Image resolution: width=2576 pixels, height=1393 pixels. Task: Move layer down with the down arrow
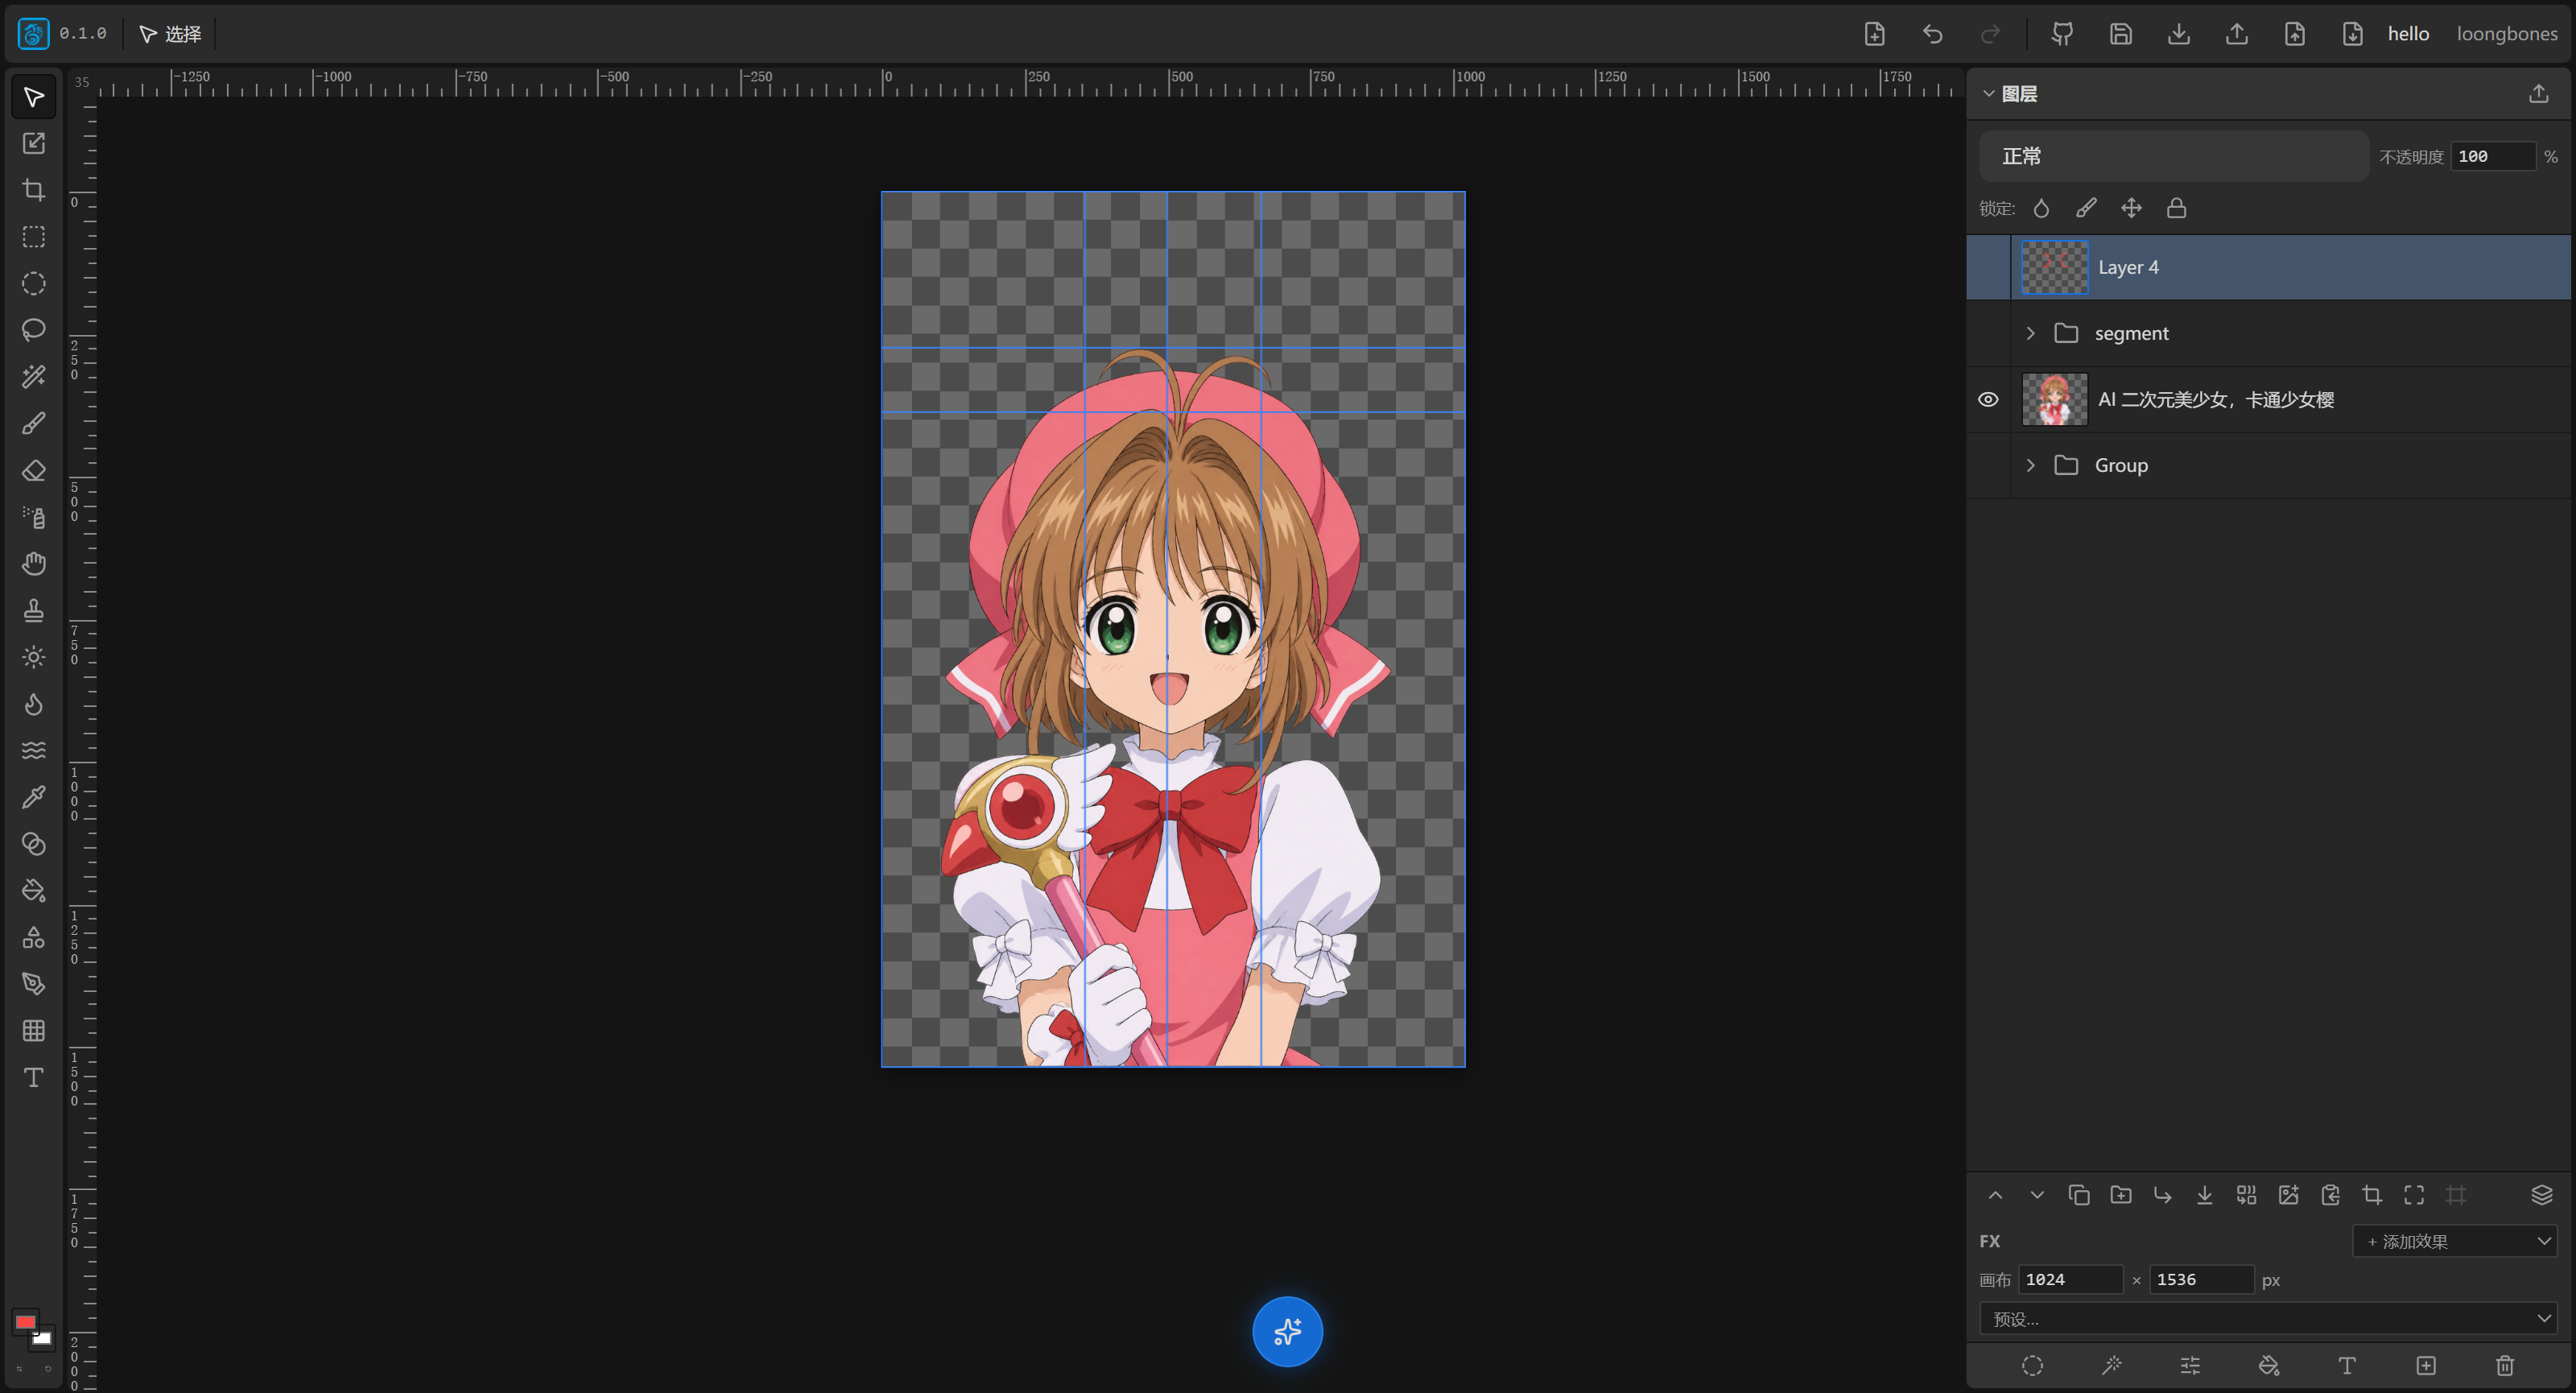point(2036,1195)
